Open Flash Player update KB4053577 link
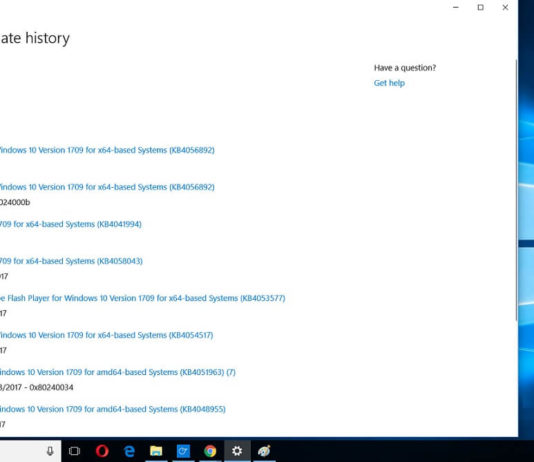The width and height of the screenshot is (534, 462). 143,298
